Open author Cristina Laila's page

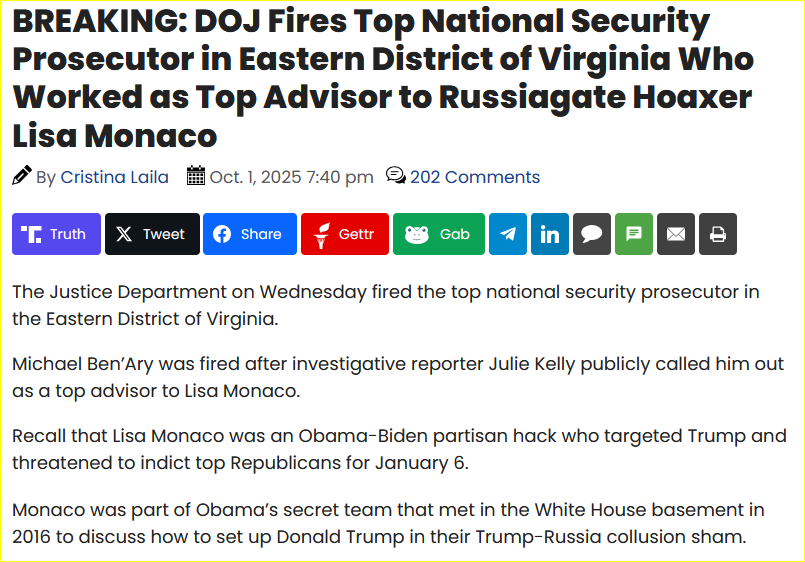tap(114, 177)
